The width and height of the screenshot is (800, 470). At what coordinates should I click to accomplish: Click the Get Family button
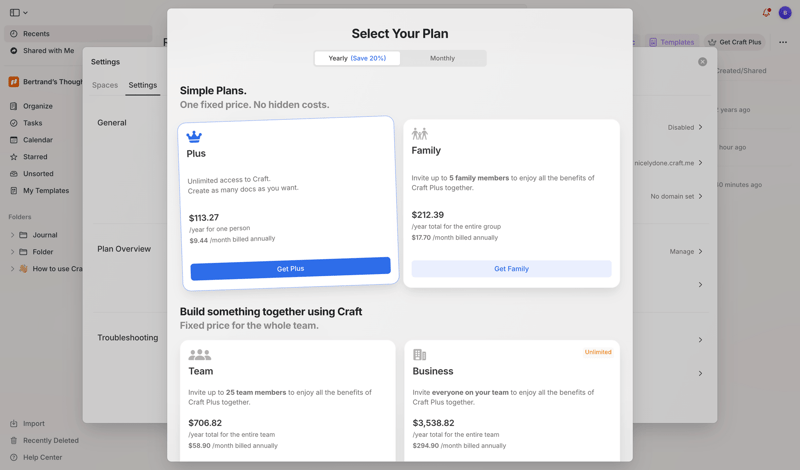point(511,269)
